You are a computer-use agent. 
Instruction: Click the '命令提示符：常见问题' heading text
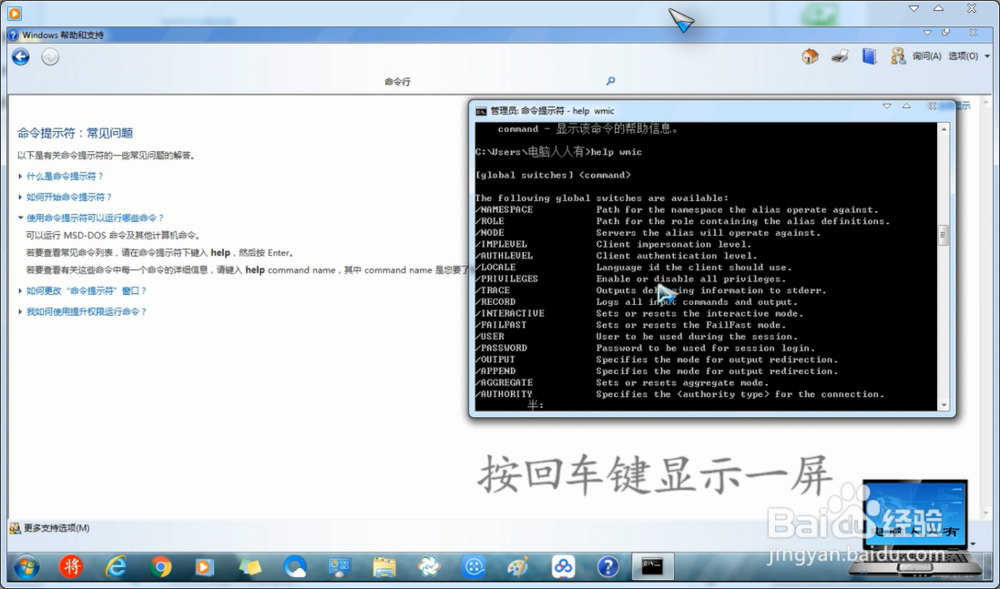pyautogui.click(x=75, y=133)
